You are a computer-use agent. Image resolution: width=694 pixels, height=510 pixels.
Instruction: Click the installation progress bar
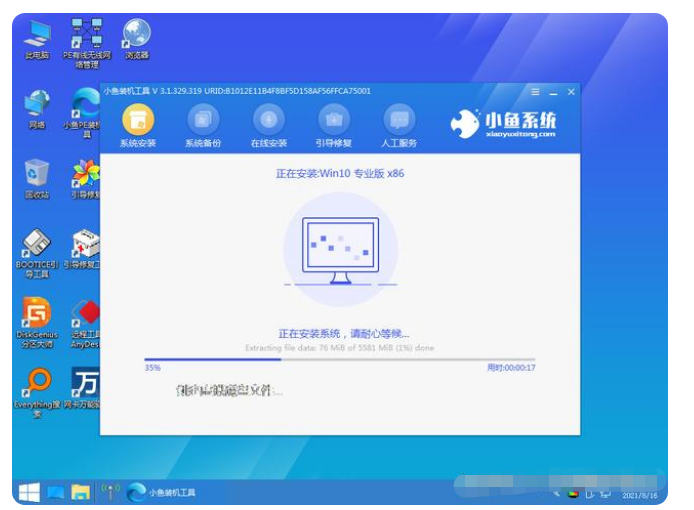[339, 359]
